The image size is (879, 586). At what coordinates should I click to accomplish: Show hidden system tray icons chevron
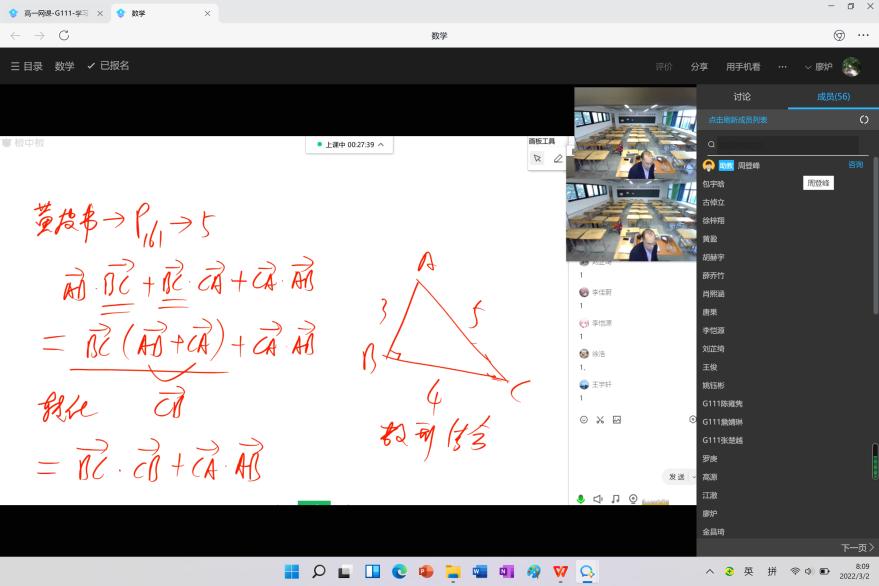710,571
